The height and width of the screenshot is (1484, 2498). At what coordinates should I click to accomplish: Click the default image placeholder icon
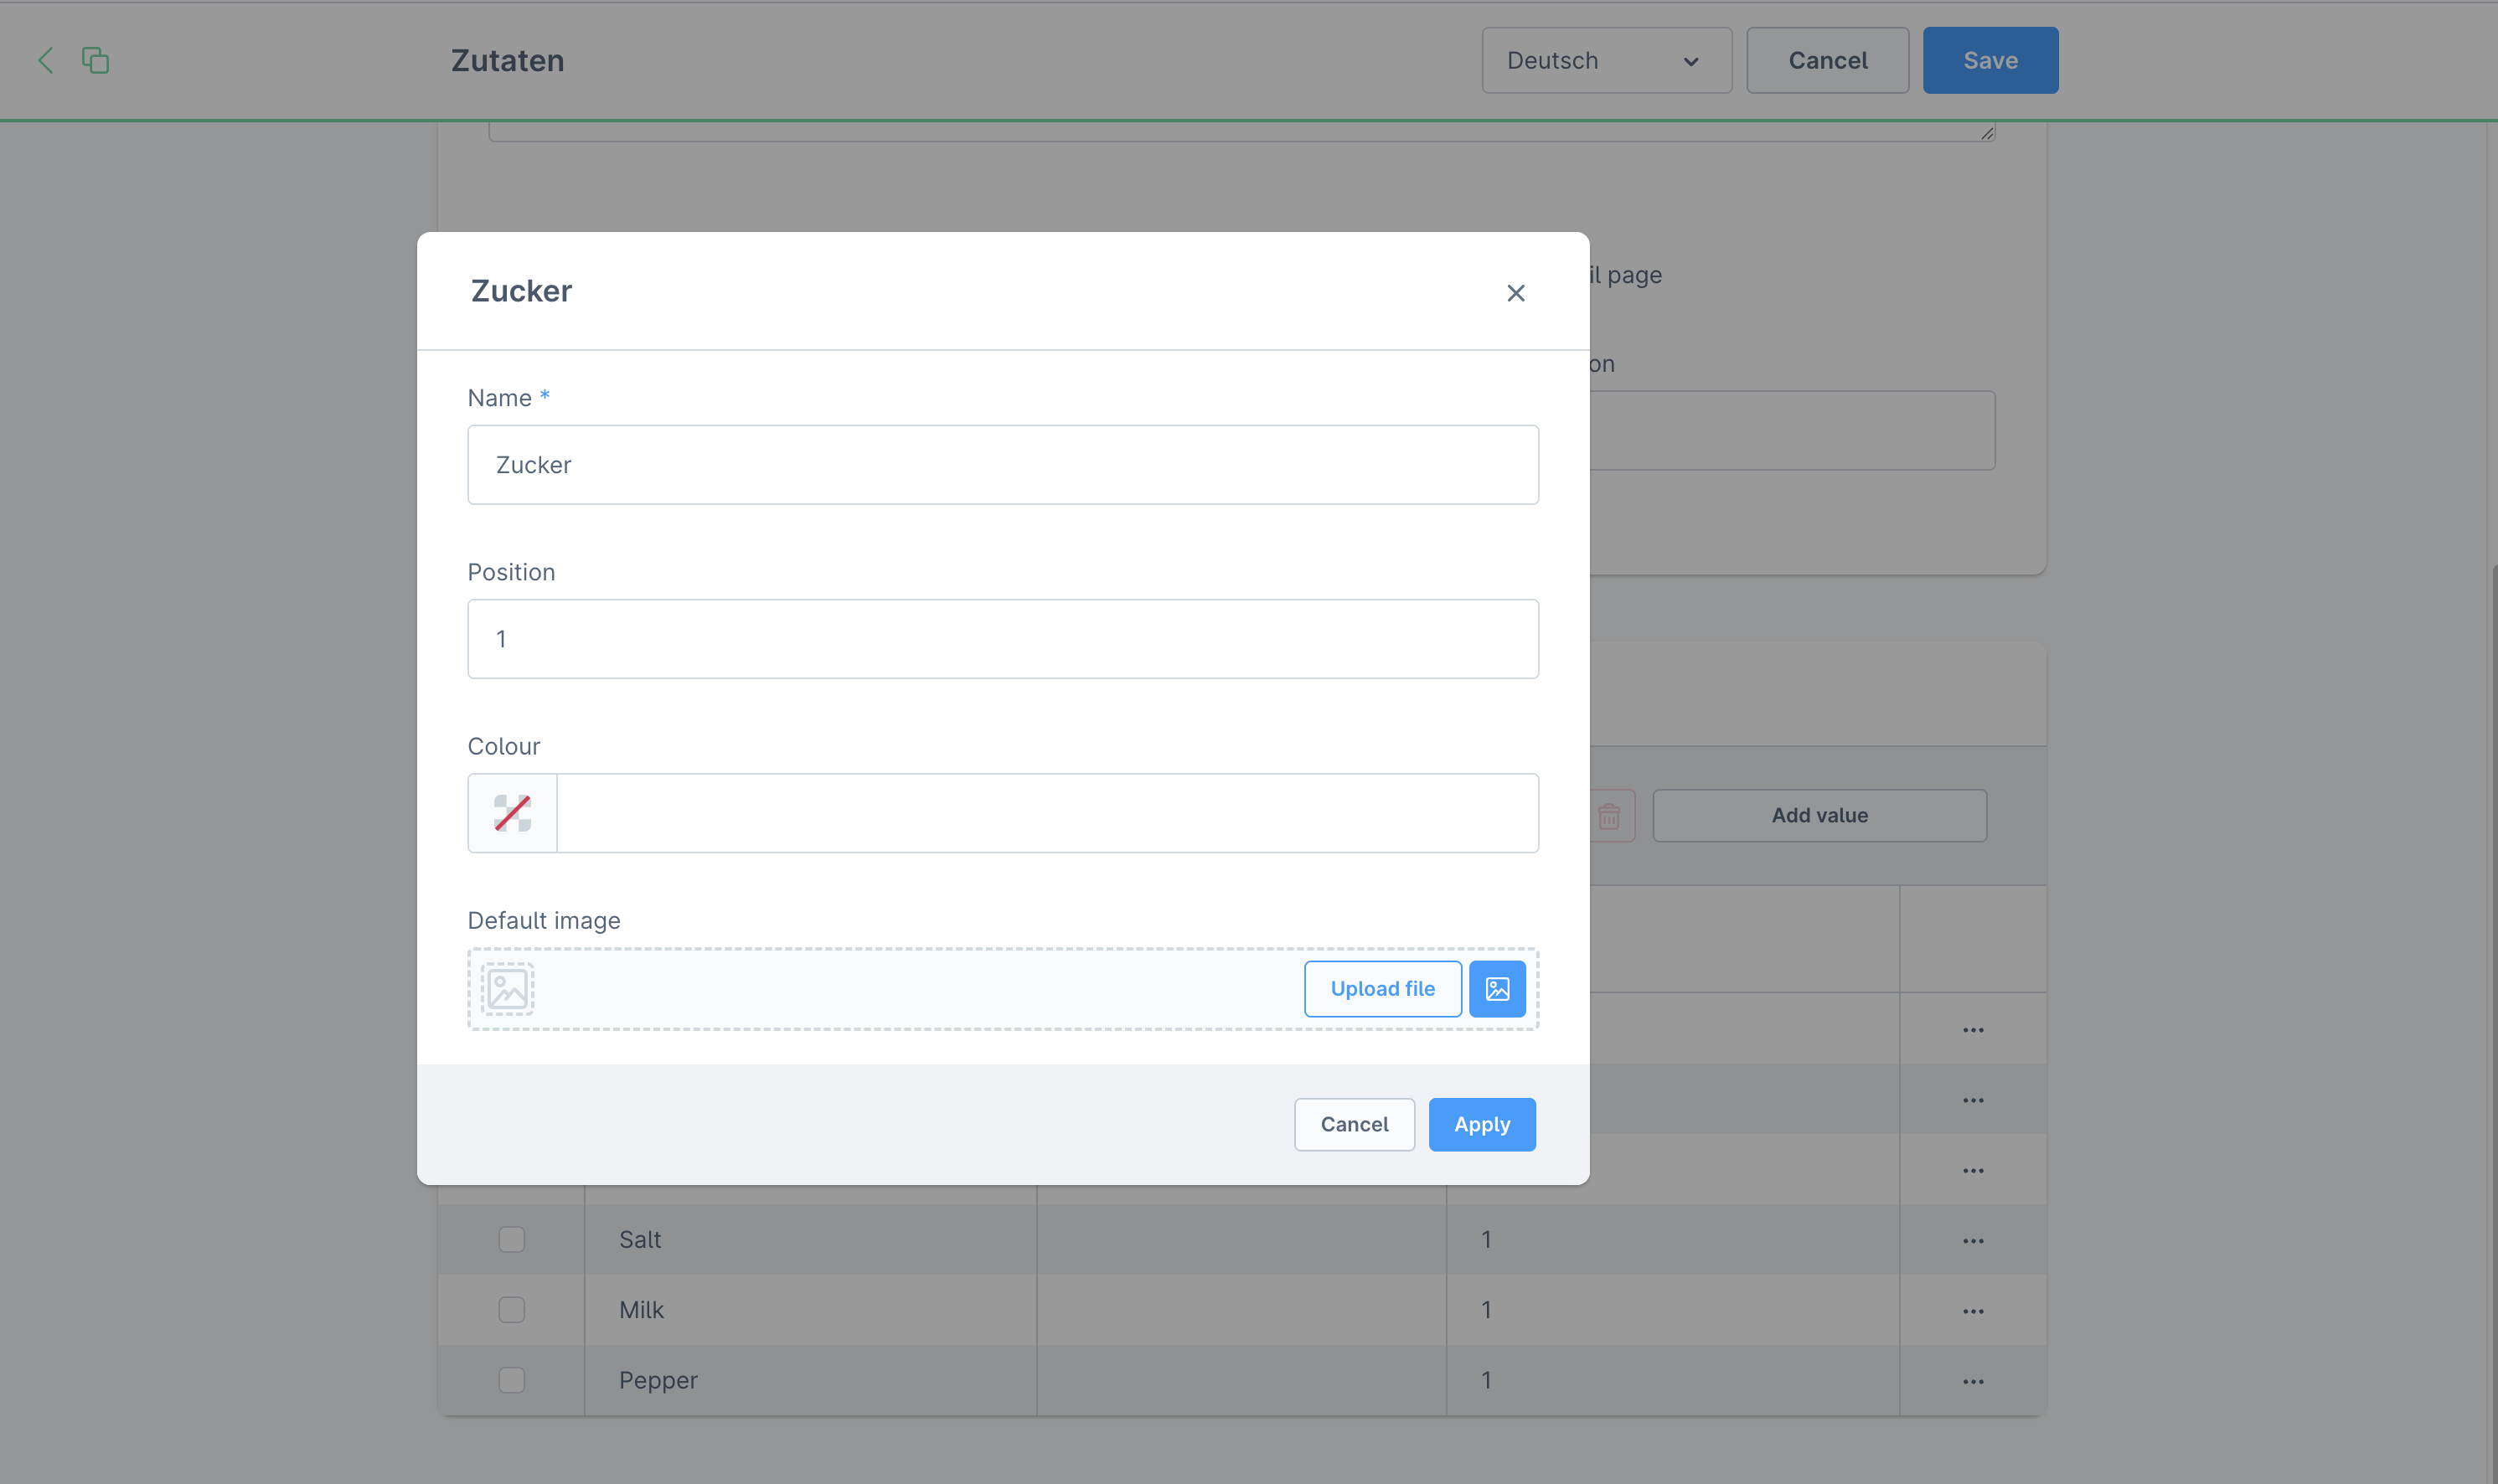click(508, 989)
